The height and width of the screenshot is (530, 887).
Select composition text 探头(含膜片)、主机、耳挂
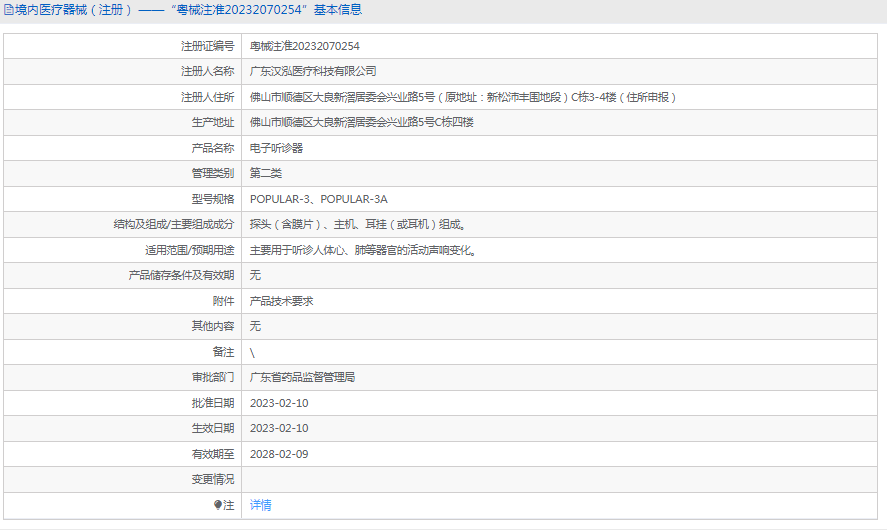(358, 225)
